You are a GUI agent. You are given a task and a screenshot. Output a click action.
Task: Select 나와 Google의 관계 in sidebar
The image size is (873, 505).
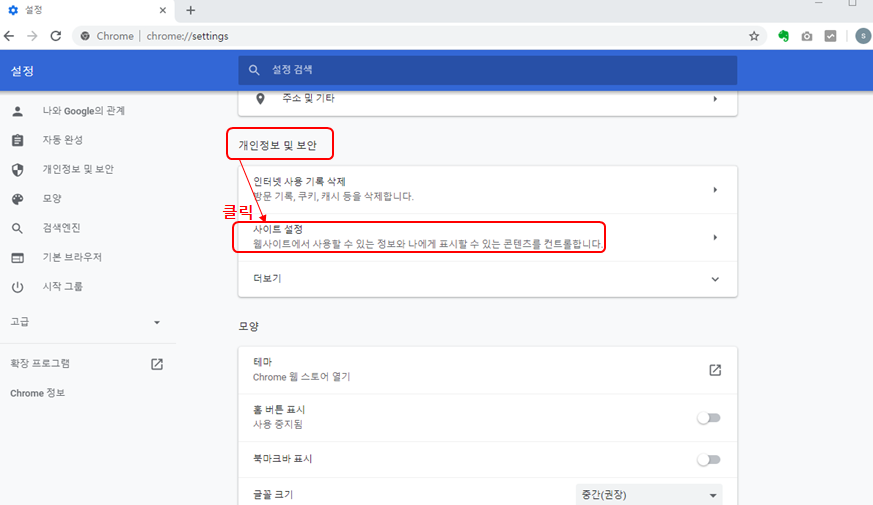[84, 111]
